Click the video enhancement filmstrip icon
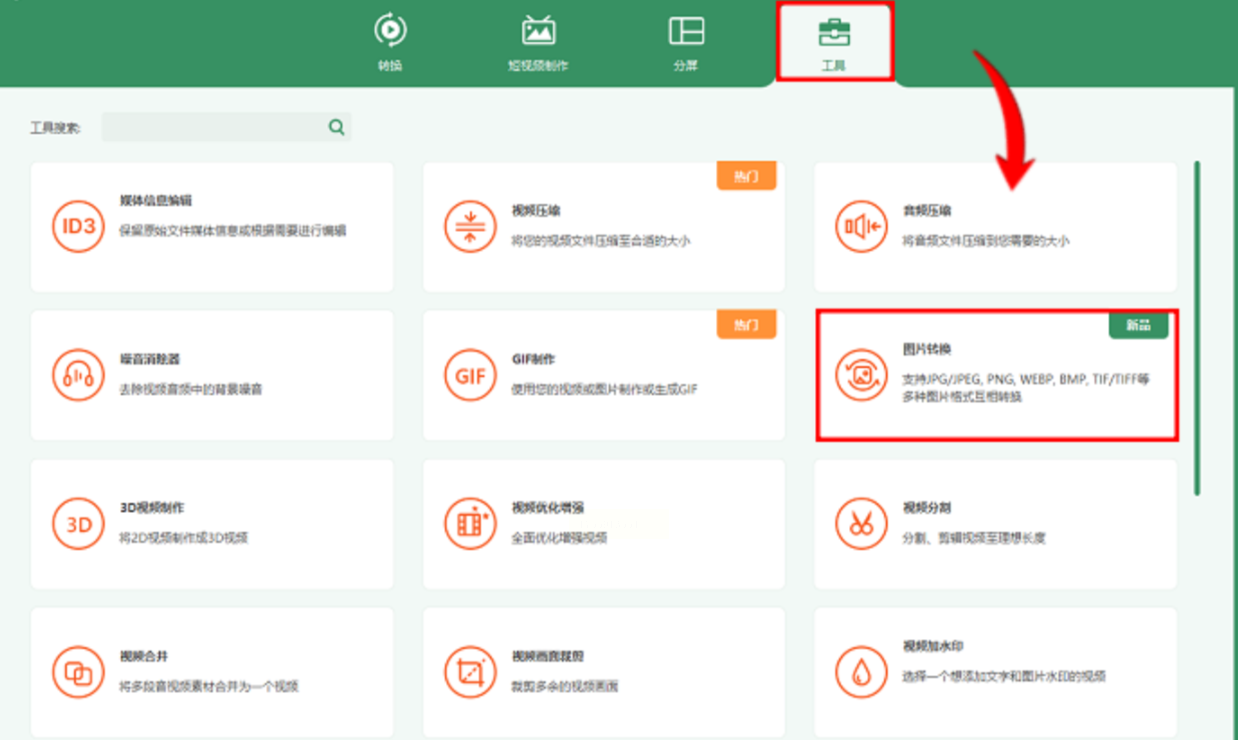 pos(470,524)
